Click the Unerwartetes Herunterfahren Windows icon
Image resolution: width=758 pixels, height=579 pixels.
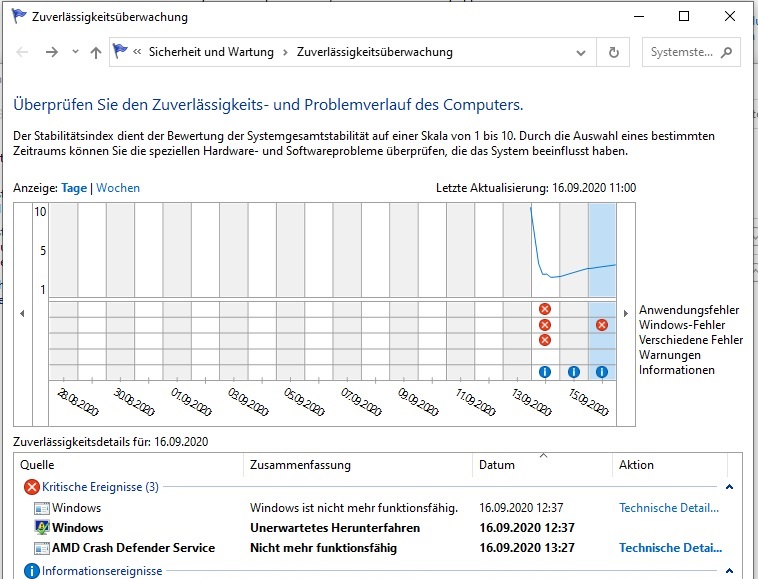(42, 527)
